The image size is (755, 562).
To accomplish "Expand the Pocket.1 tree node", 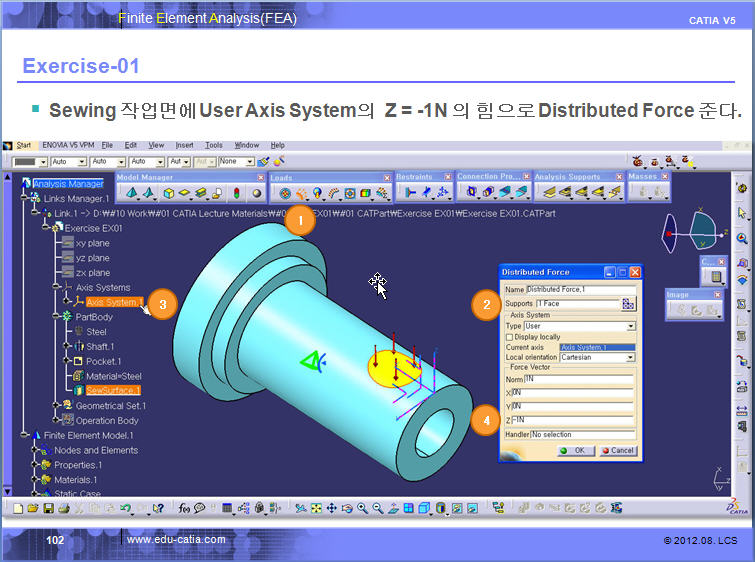I will click(x=66, y=361).
